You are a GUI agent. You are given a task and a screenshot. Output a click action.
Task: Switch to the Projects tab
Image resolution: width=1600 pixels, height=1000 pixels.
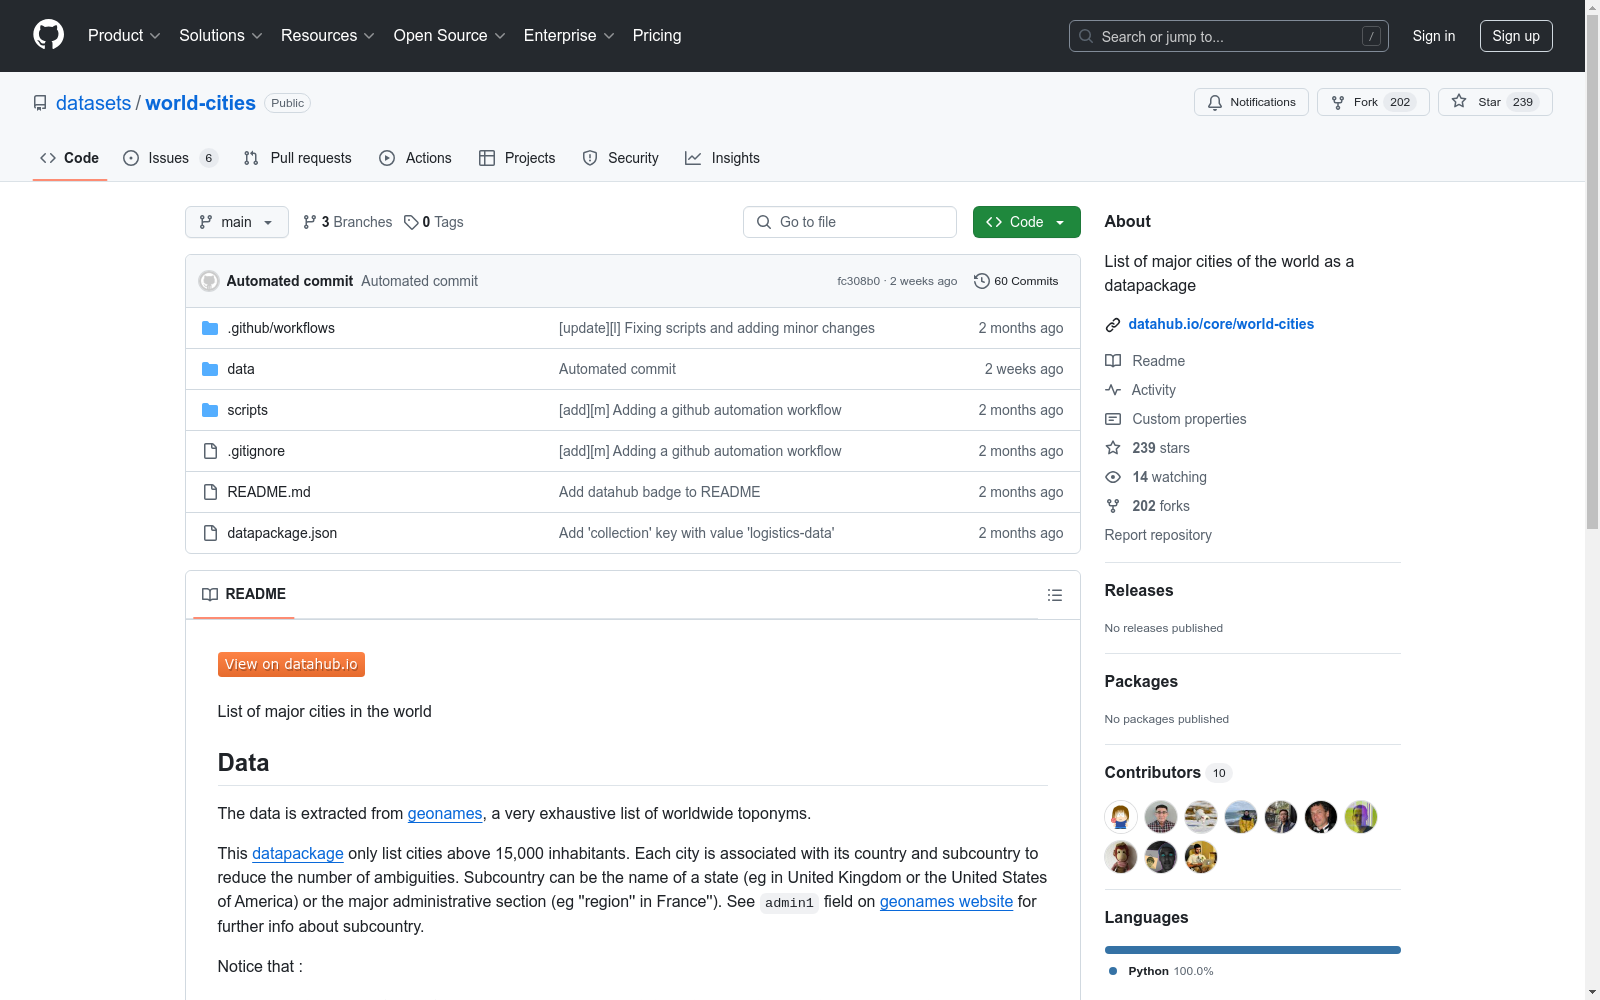click(x=517, y=158)
